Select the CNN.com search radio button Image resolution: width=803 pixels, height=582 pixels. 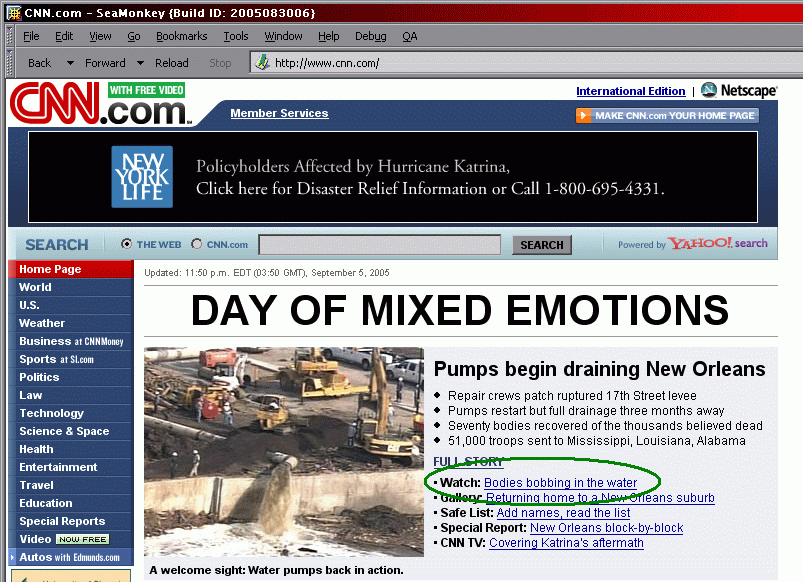pos(197,244)
